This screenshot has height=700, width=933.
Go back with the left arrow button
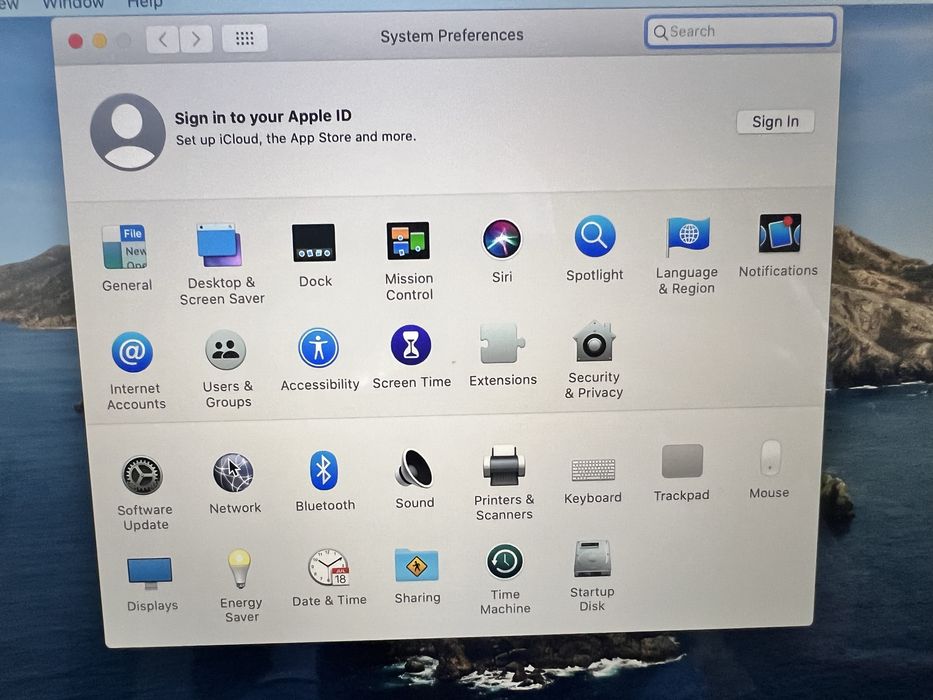(x=162, y=40)
